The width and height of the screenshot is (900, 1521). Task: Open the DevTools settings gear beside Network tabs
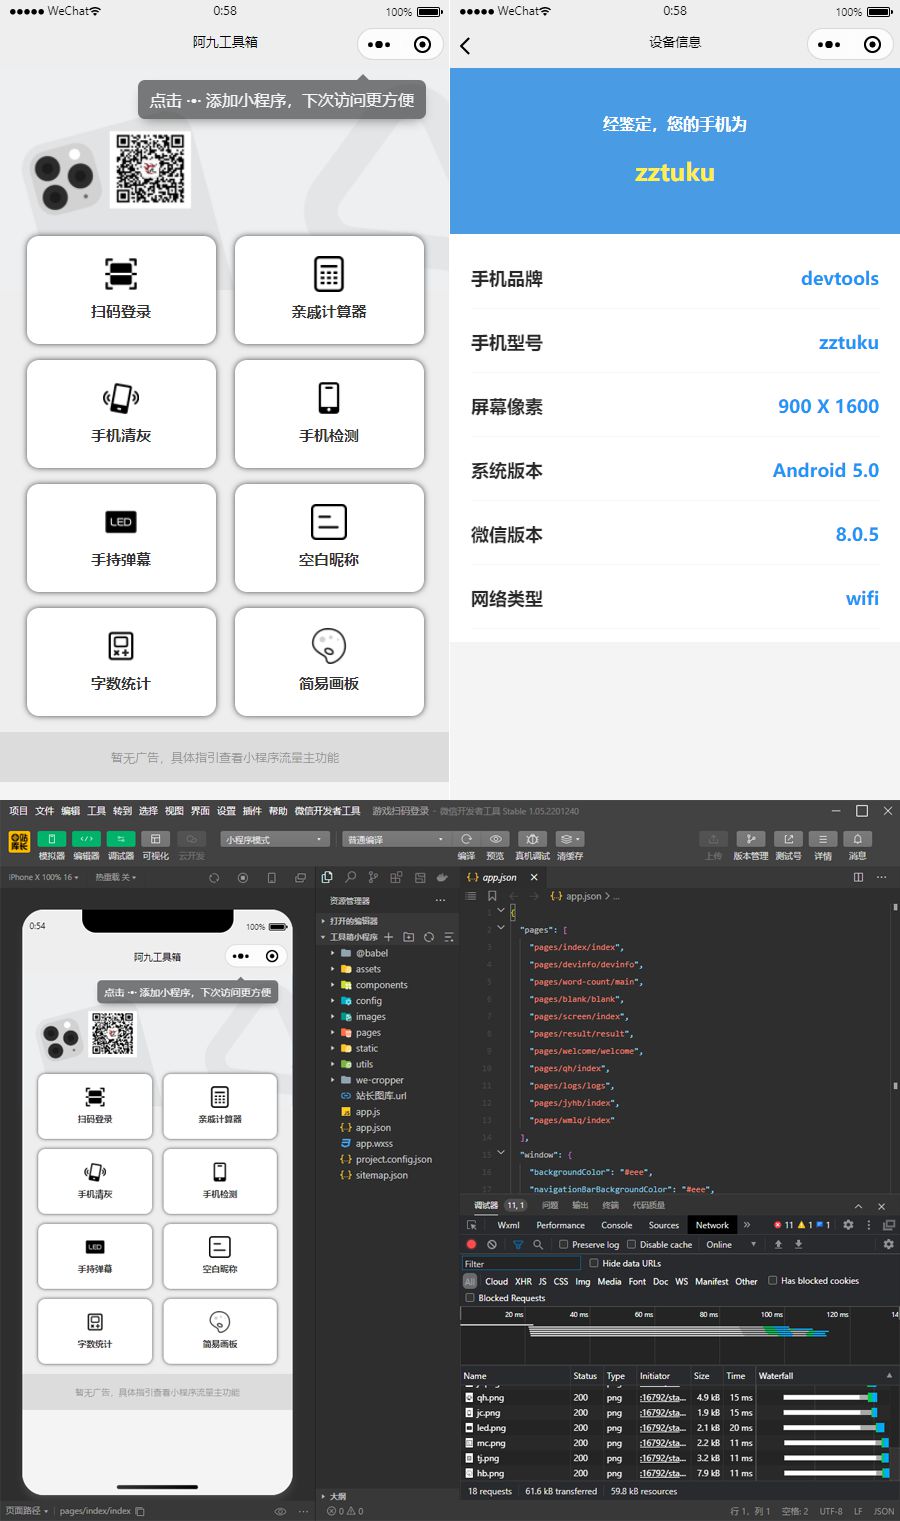pyautogui.click(x=848, y=1225)
